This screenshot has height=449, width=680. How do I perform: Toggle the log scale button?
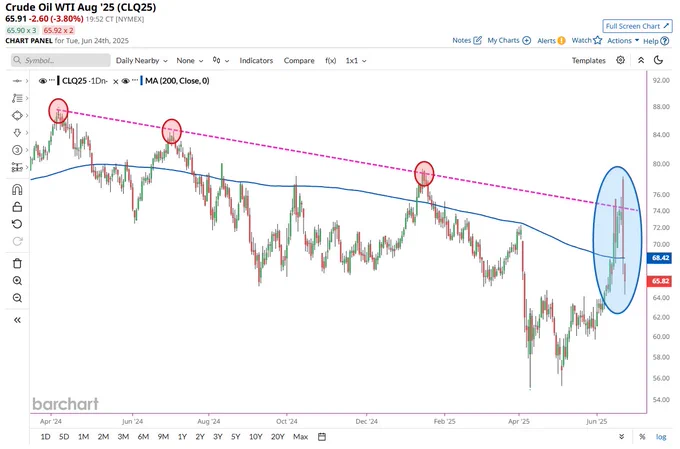pyautogui.click(x=661, y=436)
